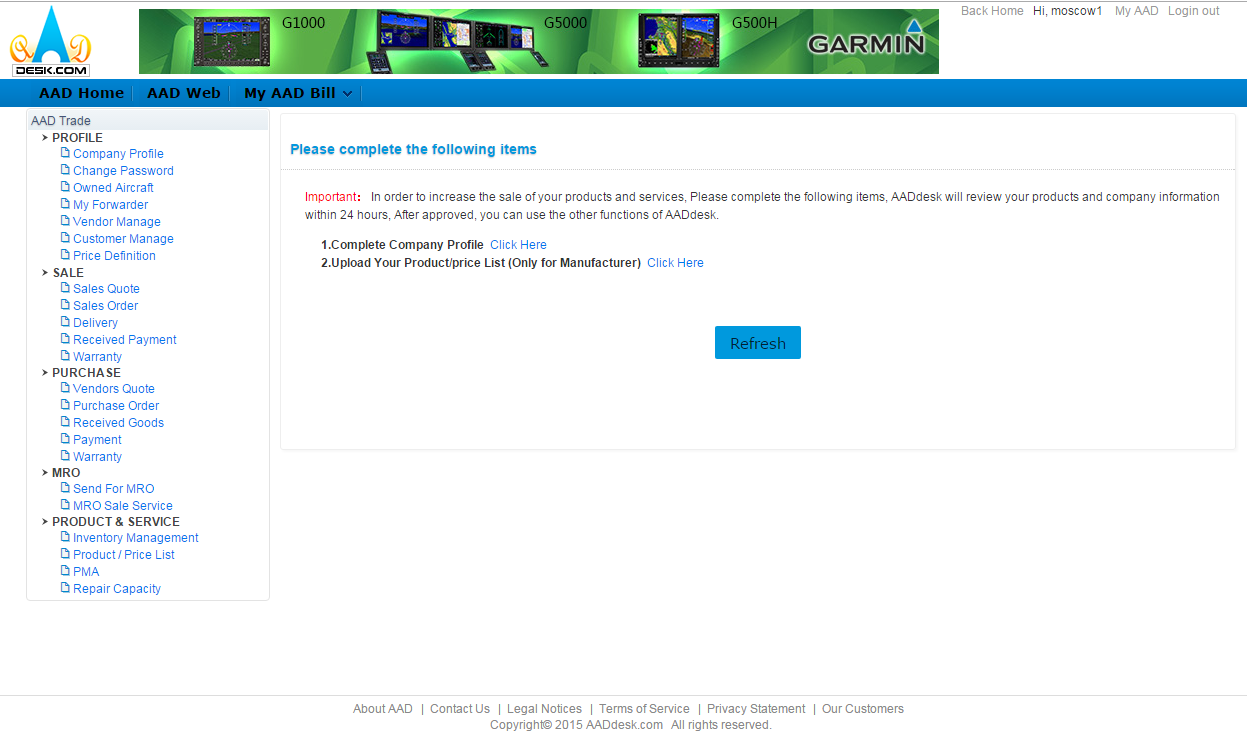Open Our Customers footer link
This screenshot has width=1247, height=755.
863,709
